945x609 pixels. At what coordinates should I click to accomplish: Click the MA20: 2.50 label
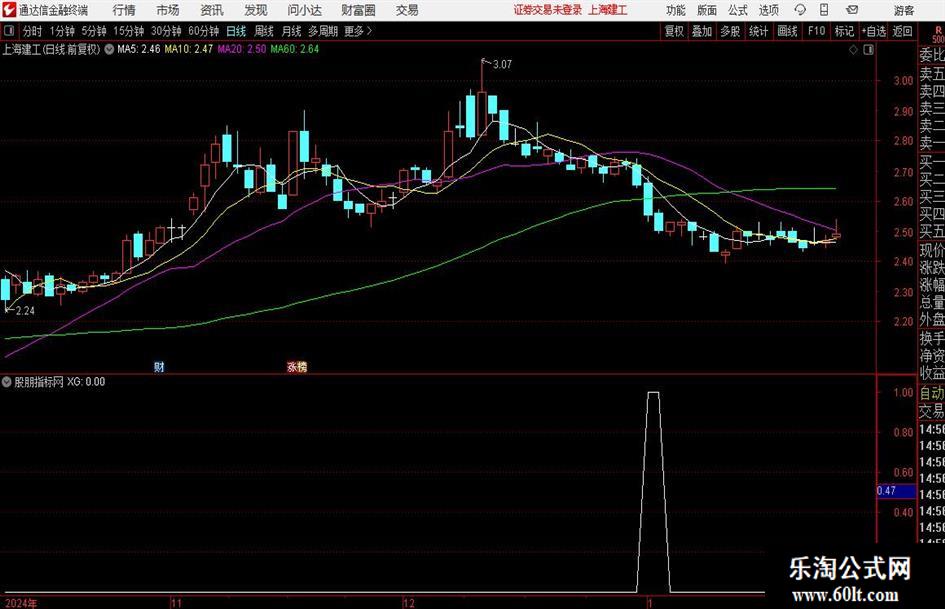click(x=242, y=49)
